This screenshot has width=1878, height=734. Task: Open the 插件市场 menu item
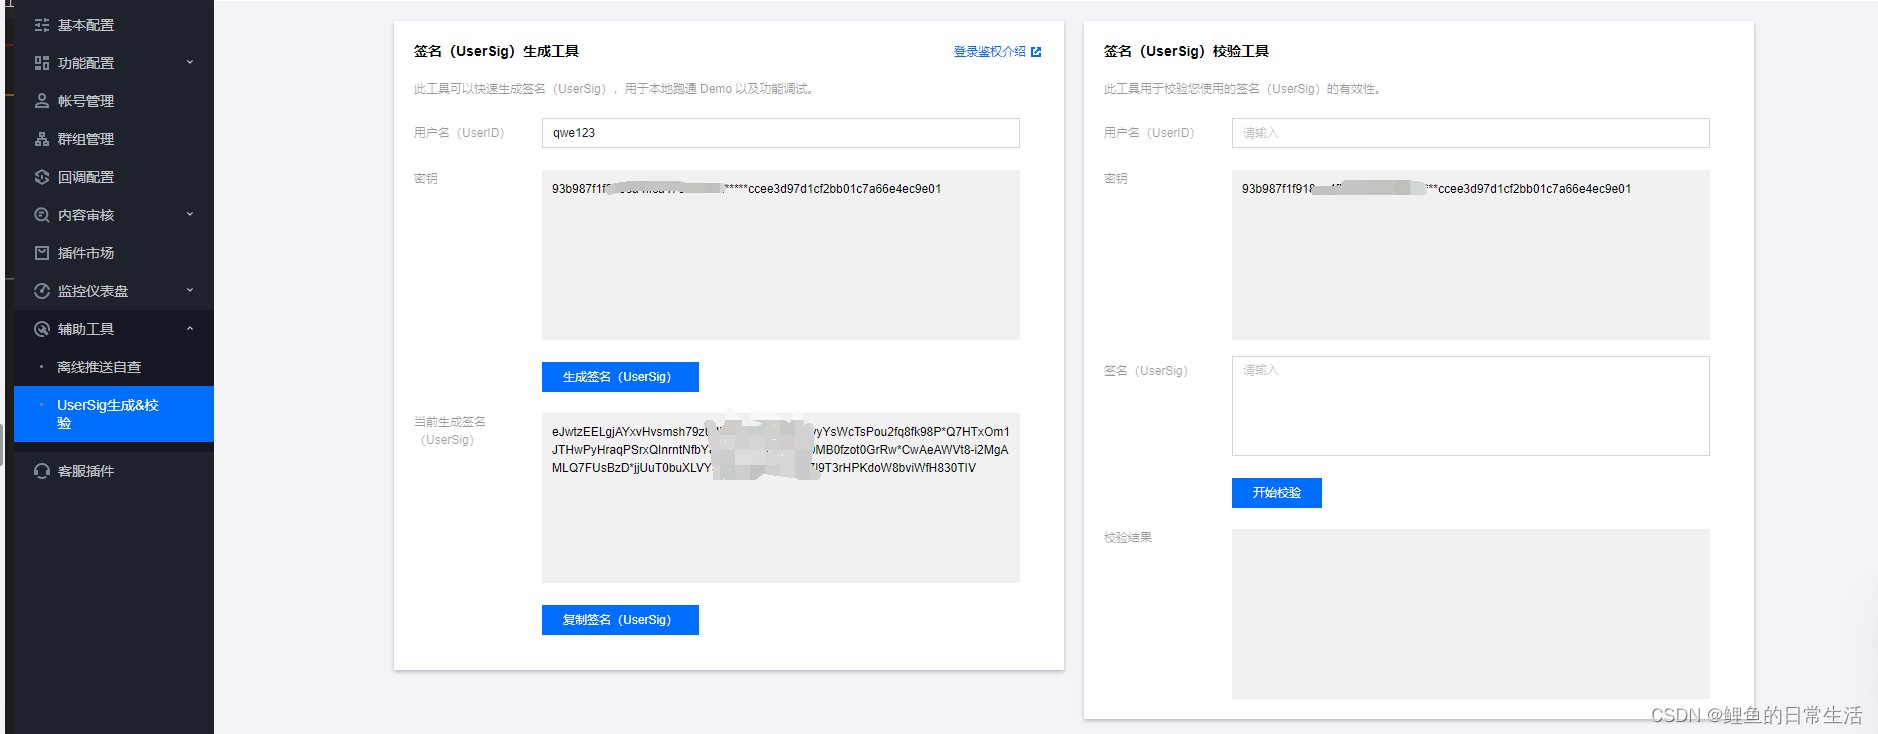(114, 253)
